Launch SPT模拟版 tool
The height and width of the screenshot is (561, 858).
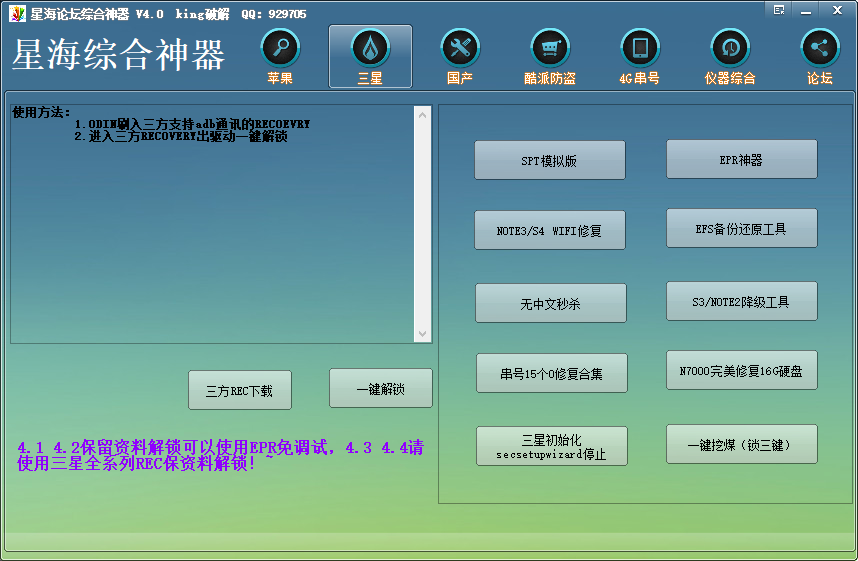click(x=550, y=160)
